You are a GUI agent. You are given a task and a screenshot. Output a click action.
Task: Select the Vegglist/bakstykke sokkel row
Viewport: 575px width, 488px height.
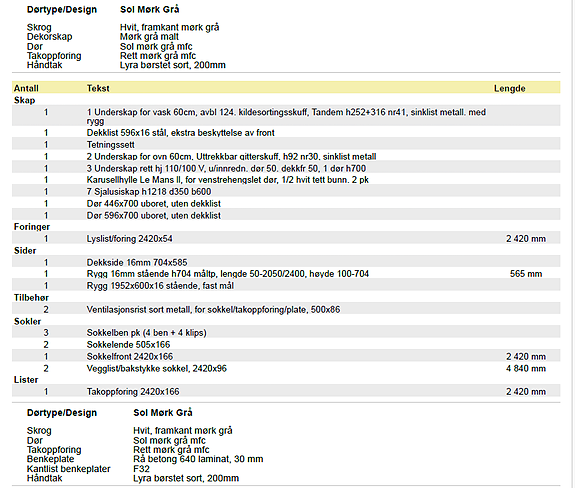[286, 368]
